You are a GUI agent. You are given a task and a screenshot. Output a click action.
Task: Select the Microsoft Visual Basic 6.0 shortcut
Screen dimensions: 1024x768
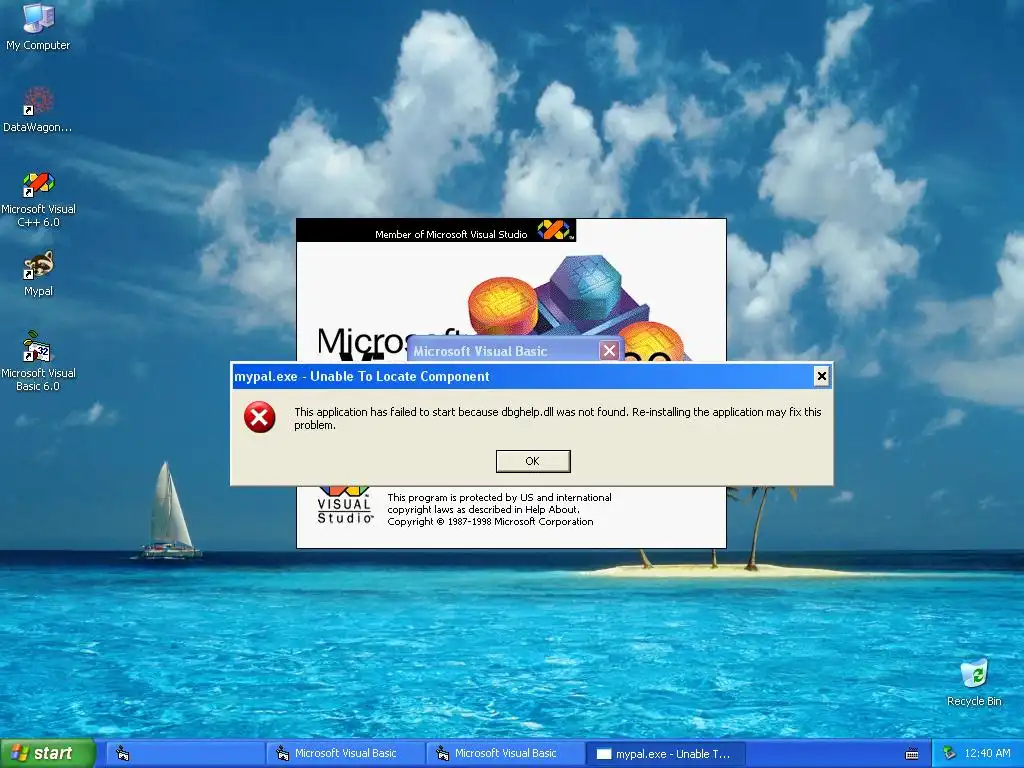click(38, 361)
